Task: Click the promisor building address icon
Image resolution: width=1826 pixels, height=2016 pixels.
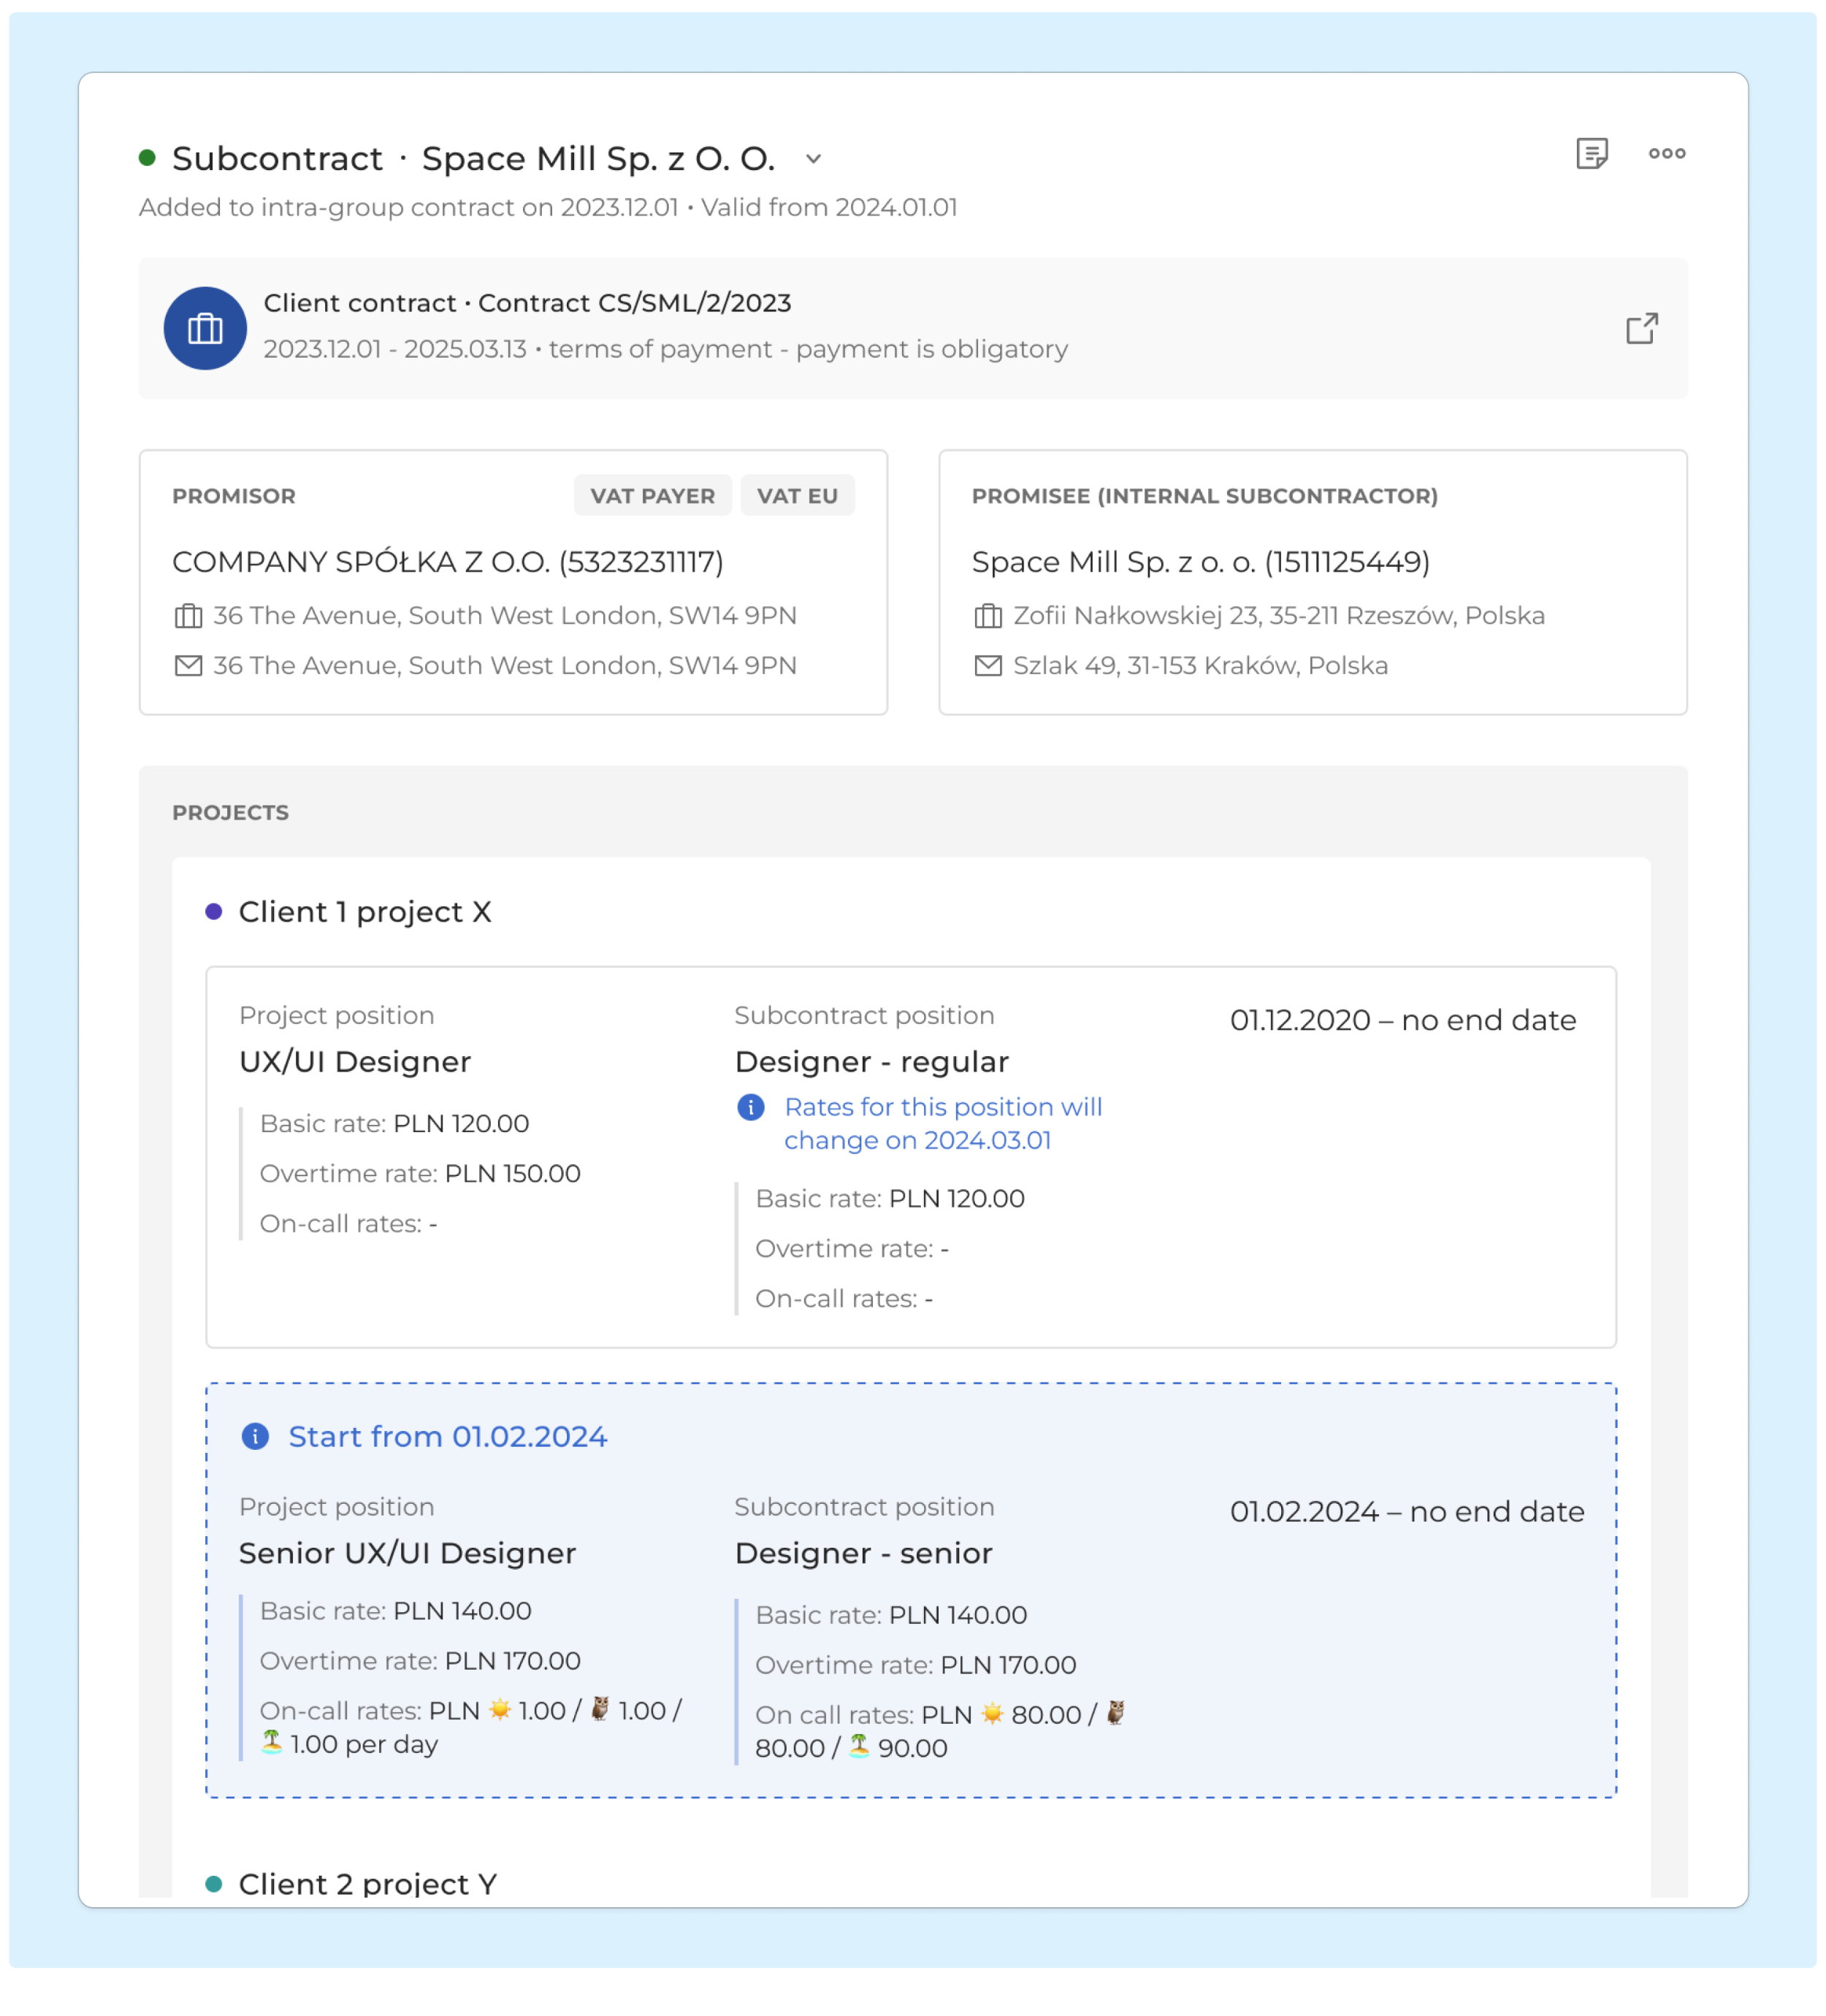Action: [188, 616]
